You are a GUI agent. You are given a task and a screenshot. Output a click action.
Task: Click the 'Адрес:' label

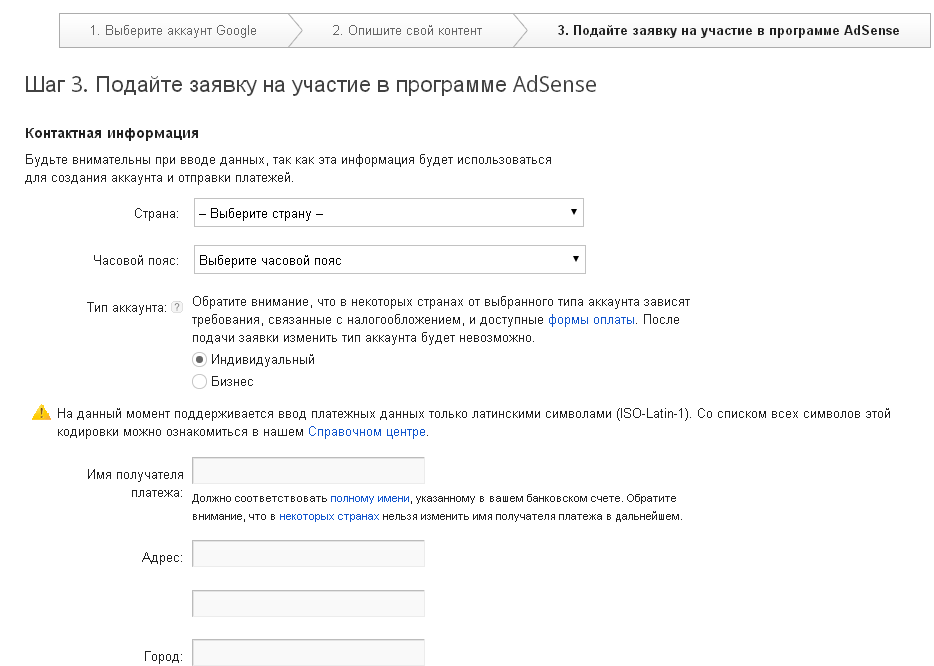[162, 558]
